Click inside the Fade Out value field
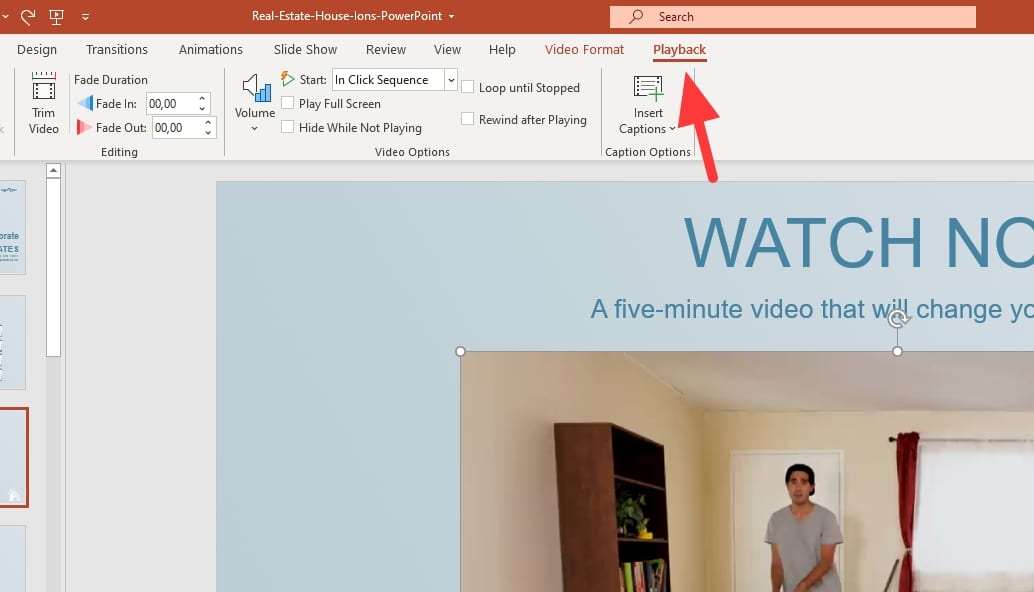The width and height of the screenshot is (1034, 592). pyautogui.click(x=175, y=127)
